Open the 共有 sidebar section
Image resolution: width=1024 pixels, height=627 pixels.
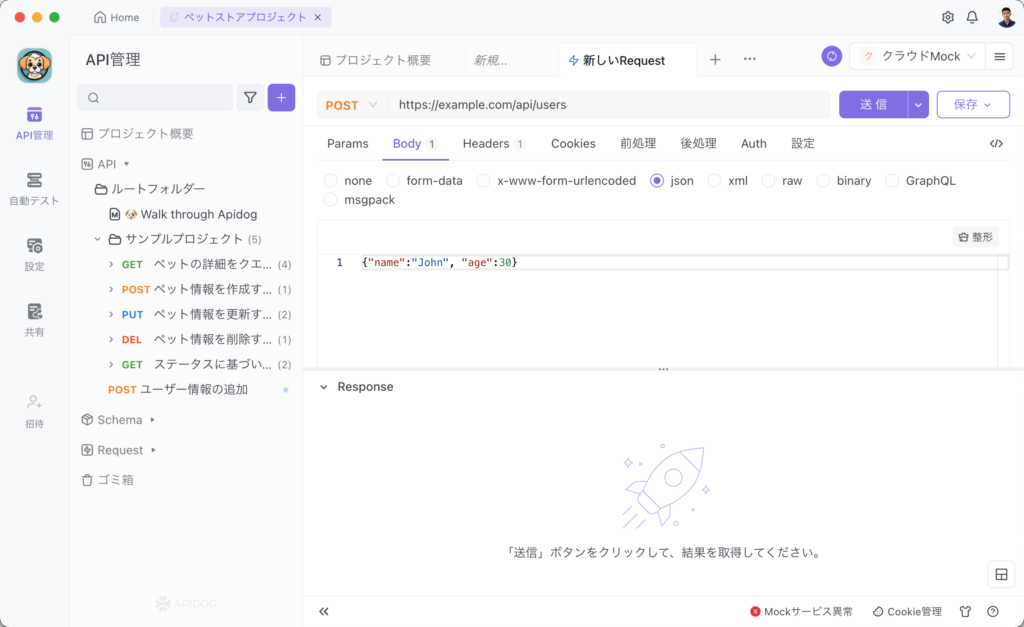[34, 318]
